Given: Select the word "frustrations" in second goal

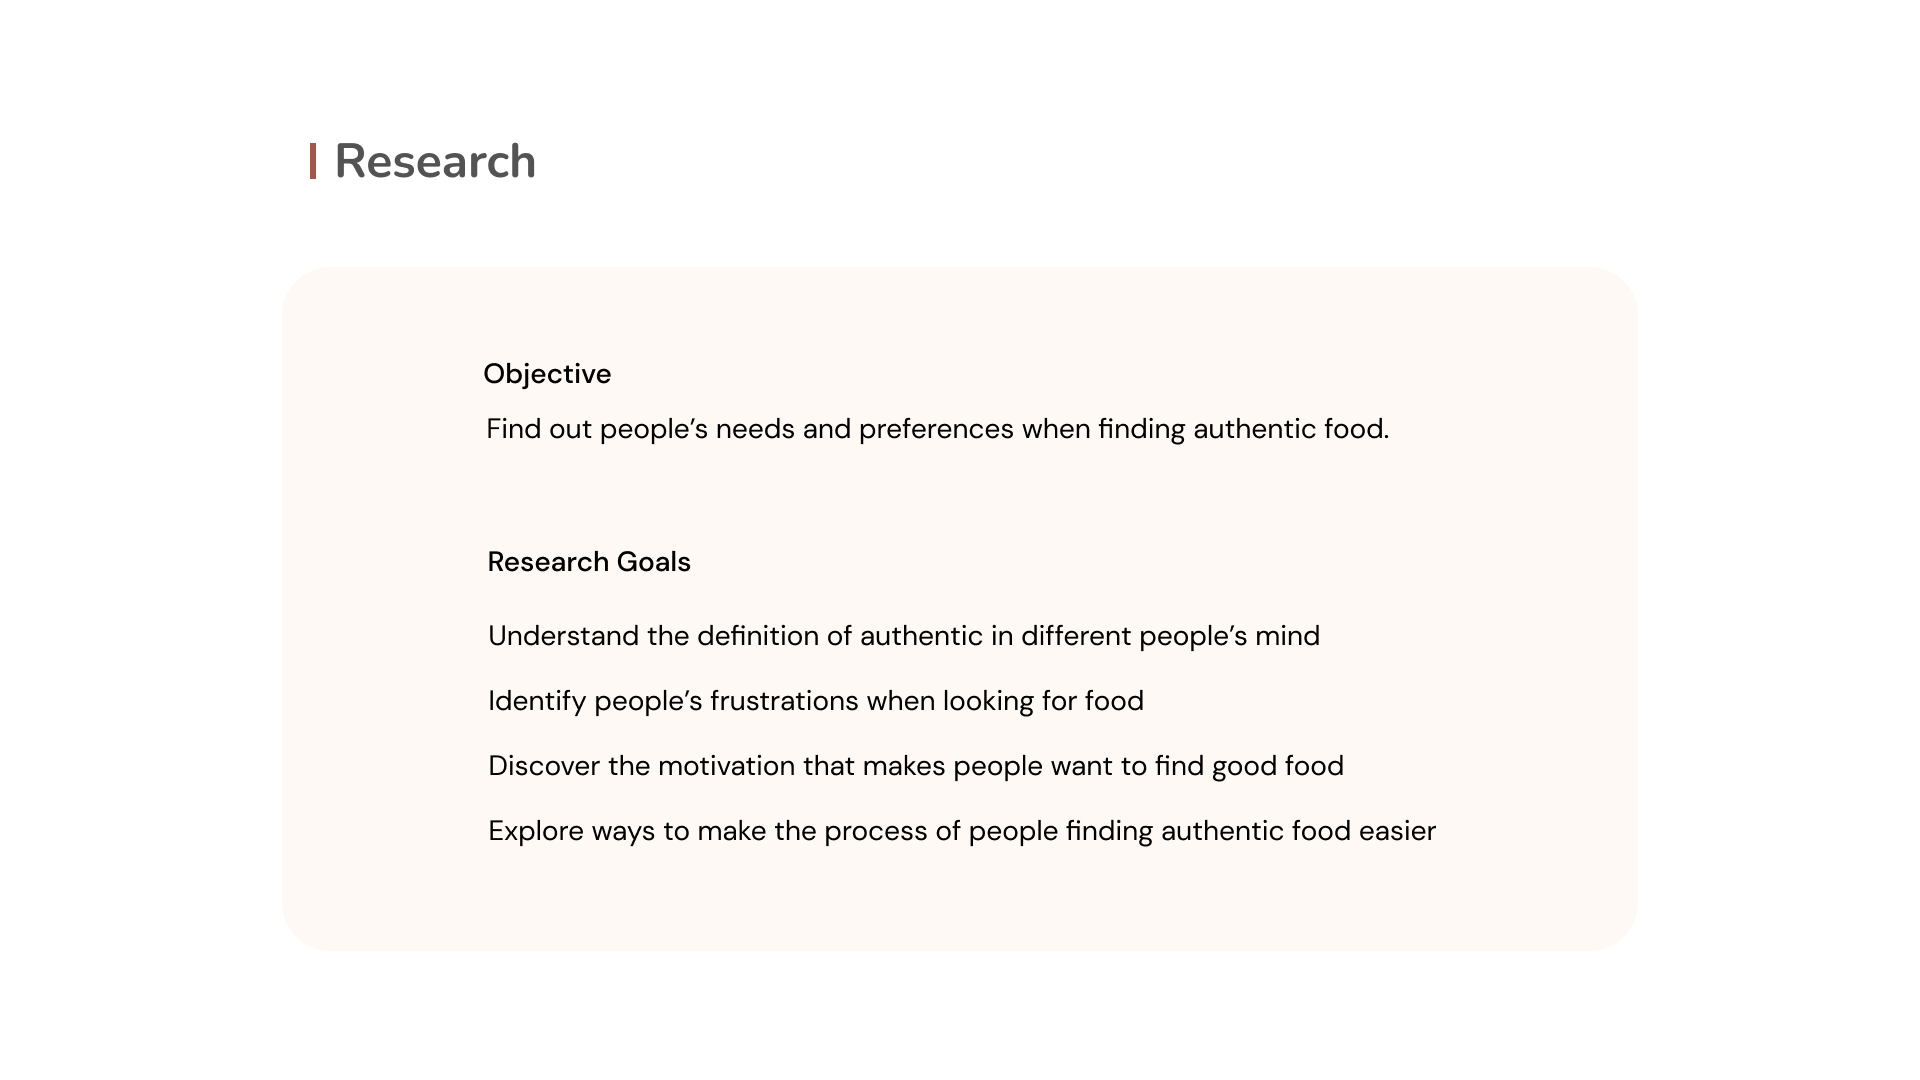Looking at the screenshot, I should pyautogui.click(x=784, y=701).
